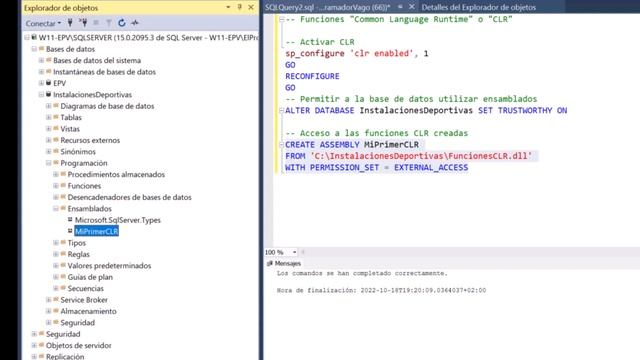Expand Bases de datos del sistema
Viewport: 640px width, 360px height.
pyautogui.click(x=41, y=60)
